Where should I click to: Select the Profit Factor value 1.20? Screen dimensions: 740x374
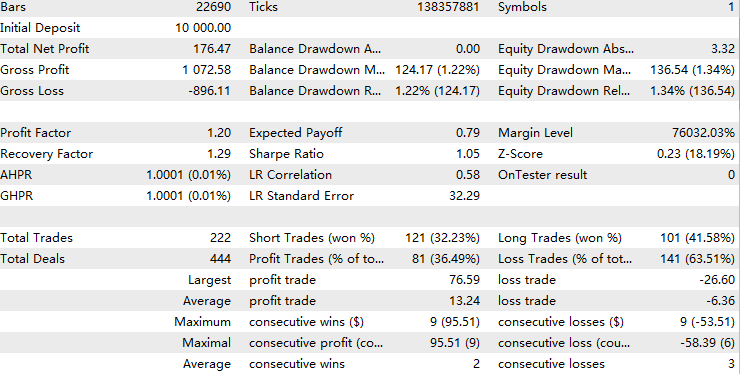point(219,133)
